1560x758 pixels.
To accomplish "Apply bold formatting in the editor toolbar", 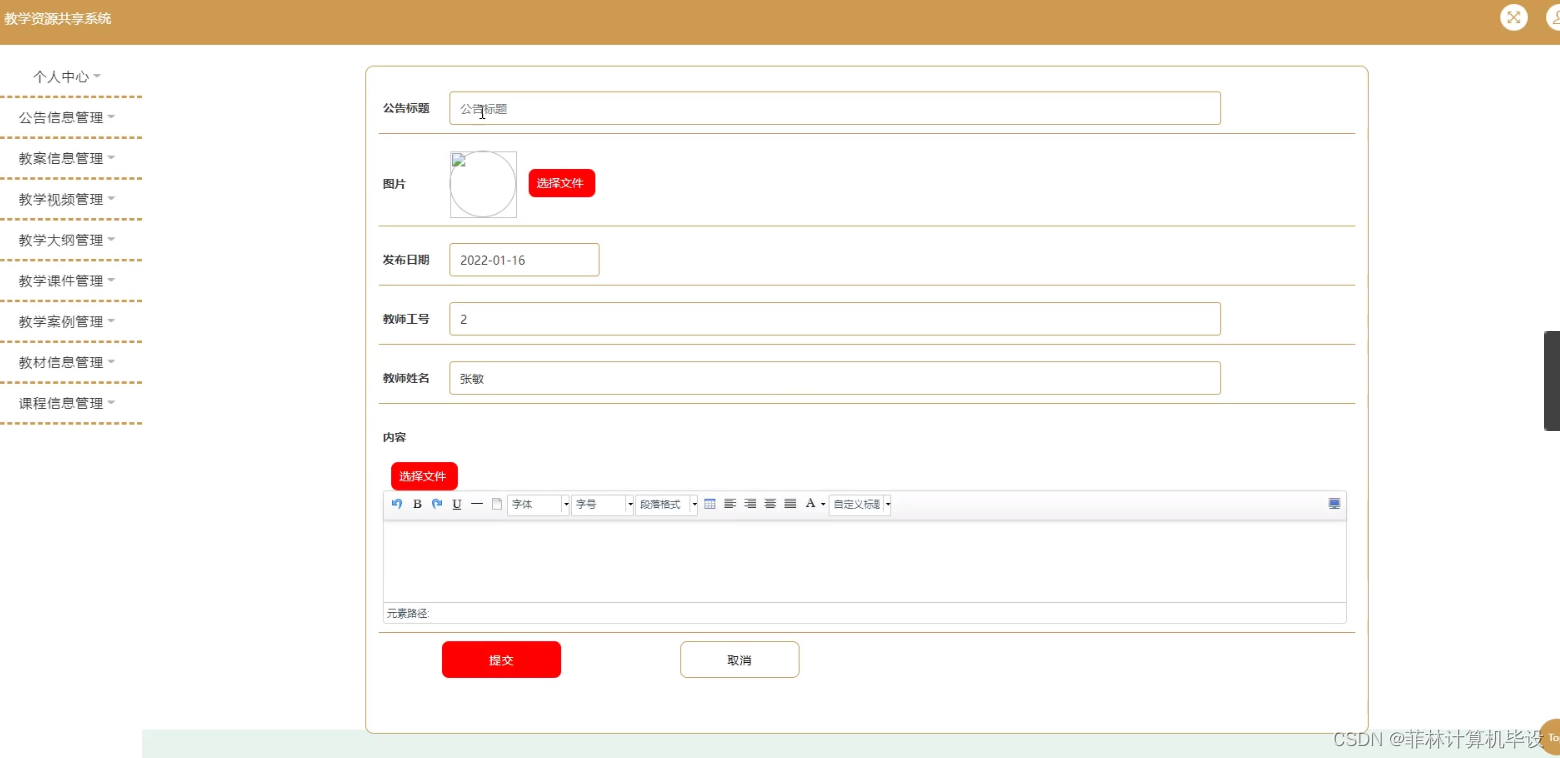I will (417, 504).
